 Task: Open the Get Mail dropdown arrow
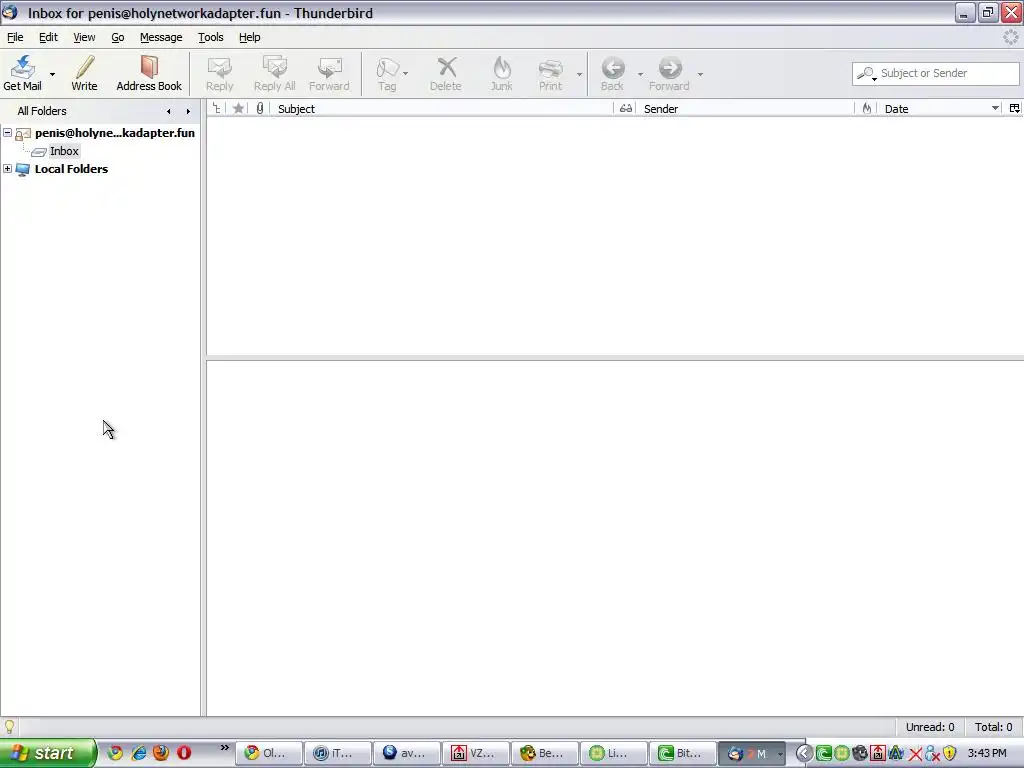click(x=52, y=74)
